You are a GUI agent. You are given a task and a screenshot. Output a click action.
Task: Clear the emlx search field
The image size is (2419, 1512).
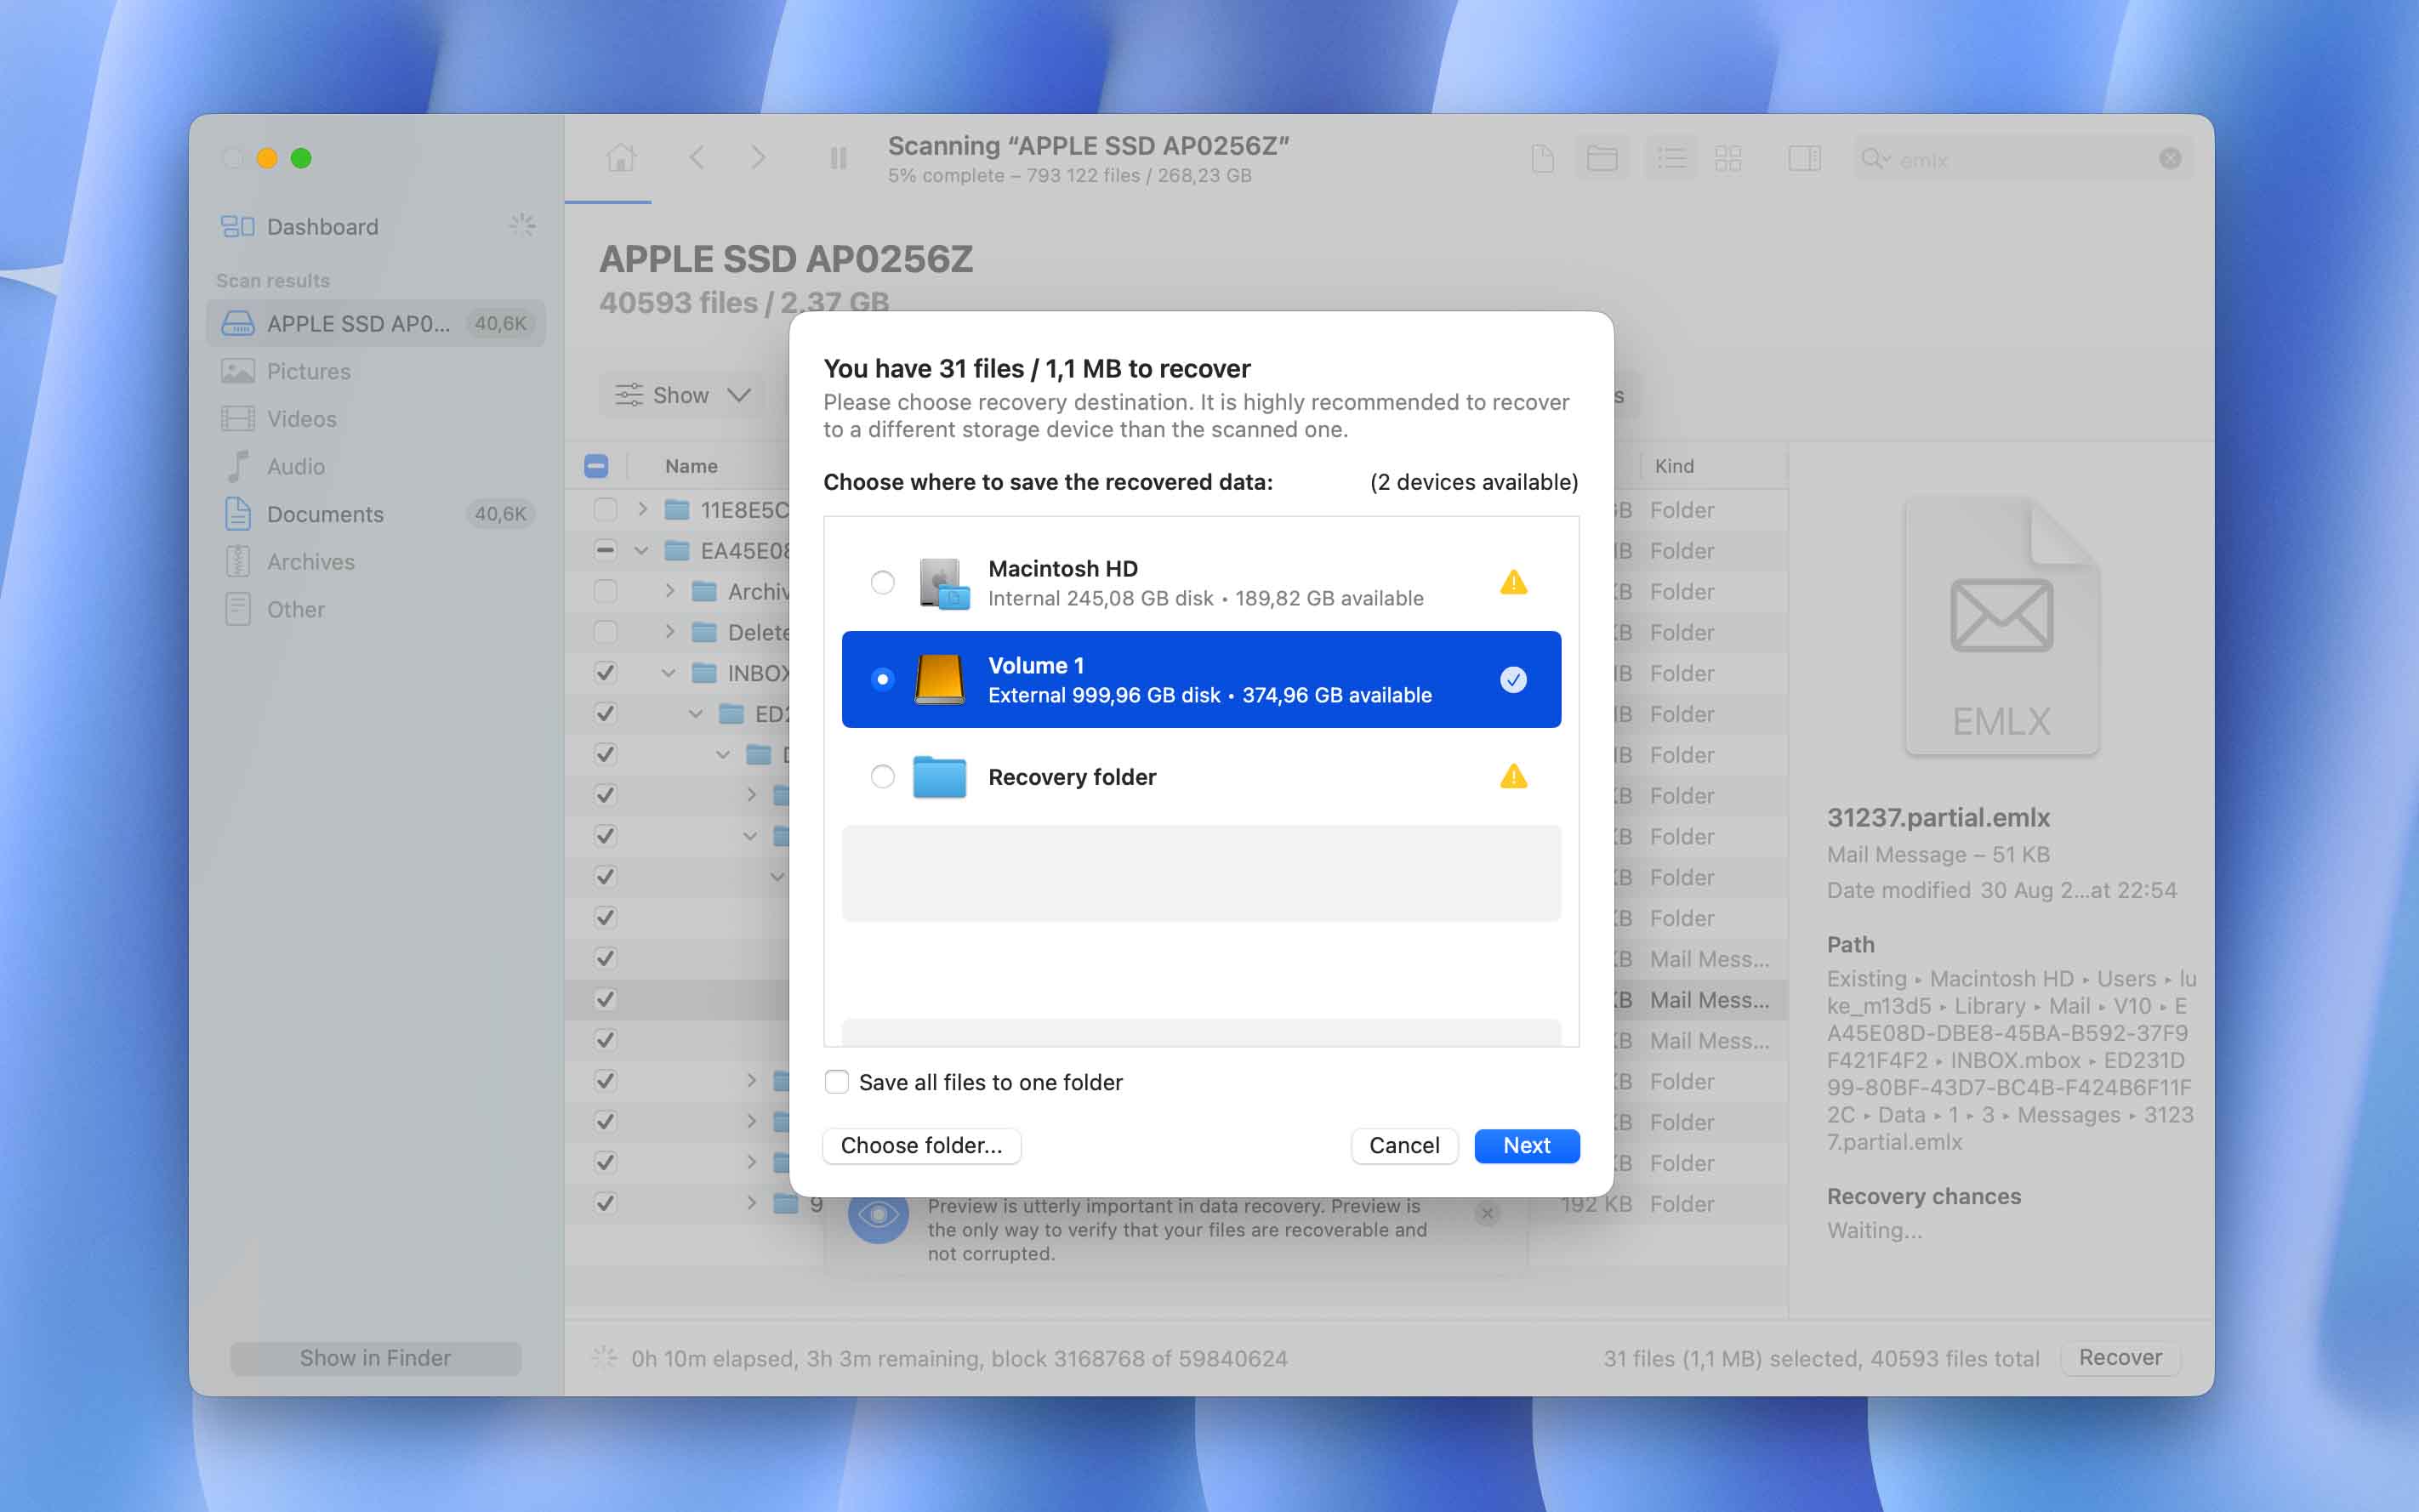[2169, 158]
